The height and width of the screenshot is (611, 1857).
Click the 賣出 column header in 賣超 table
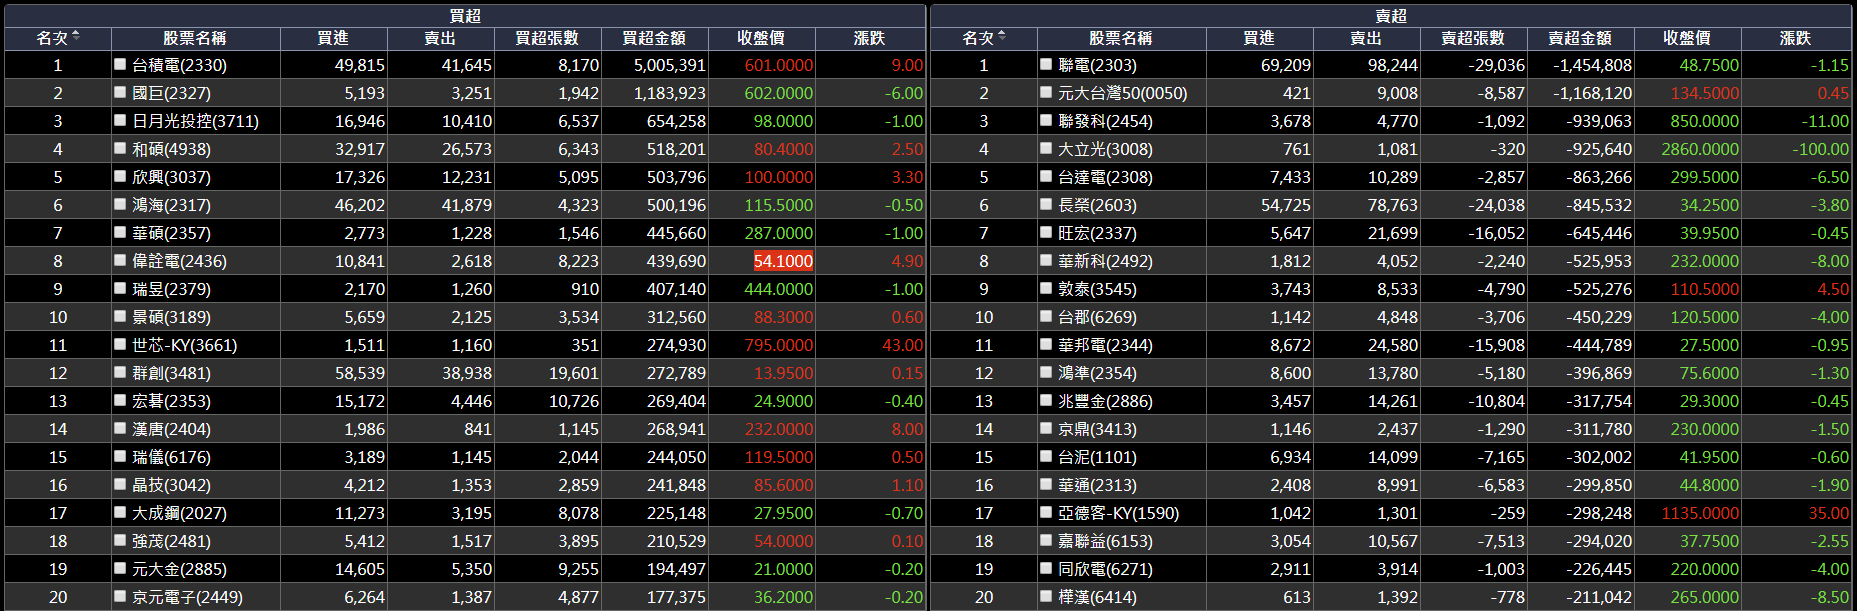(1366, 38)
